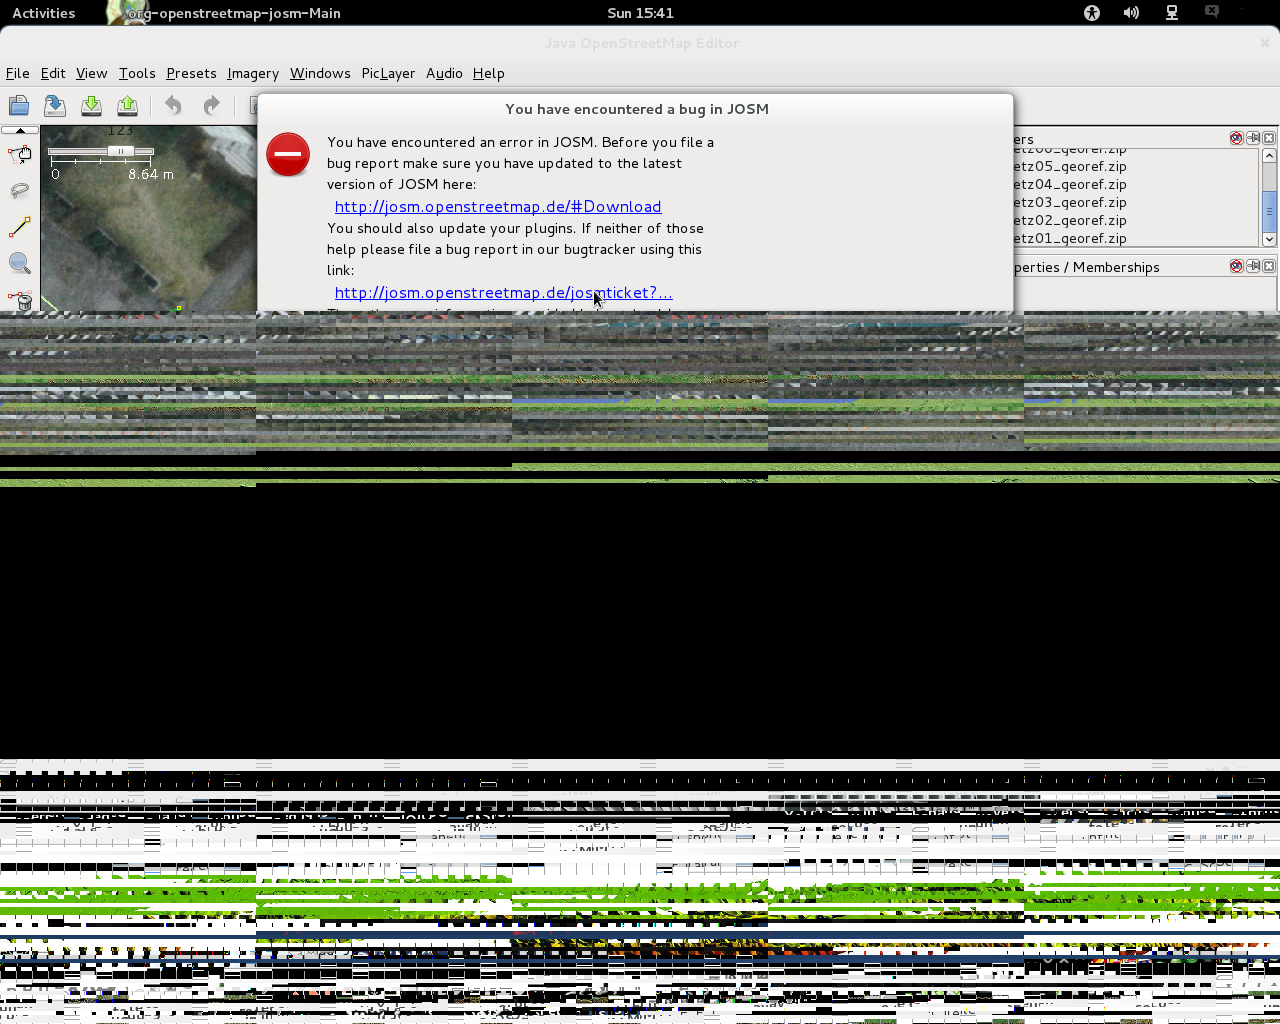Click the red error stop icon
Image resolution: width=1280 pixels, height=1024 pixels.
(x=288, y=155)
